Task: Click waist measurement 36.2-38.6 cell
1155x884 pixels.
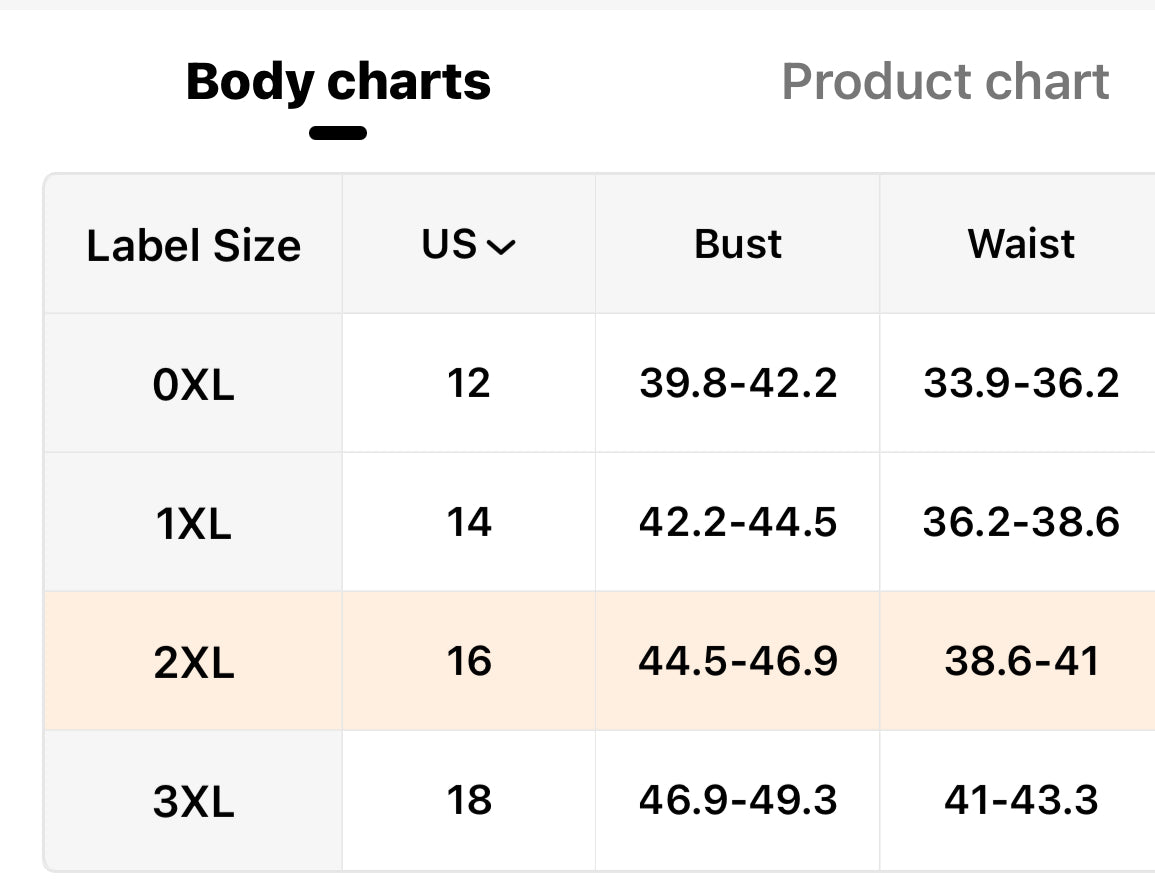Action: (1021, 522)
